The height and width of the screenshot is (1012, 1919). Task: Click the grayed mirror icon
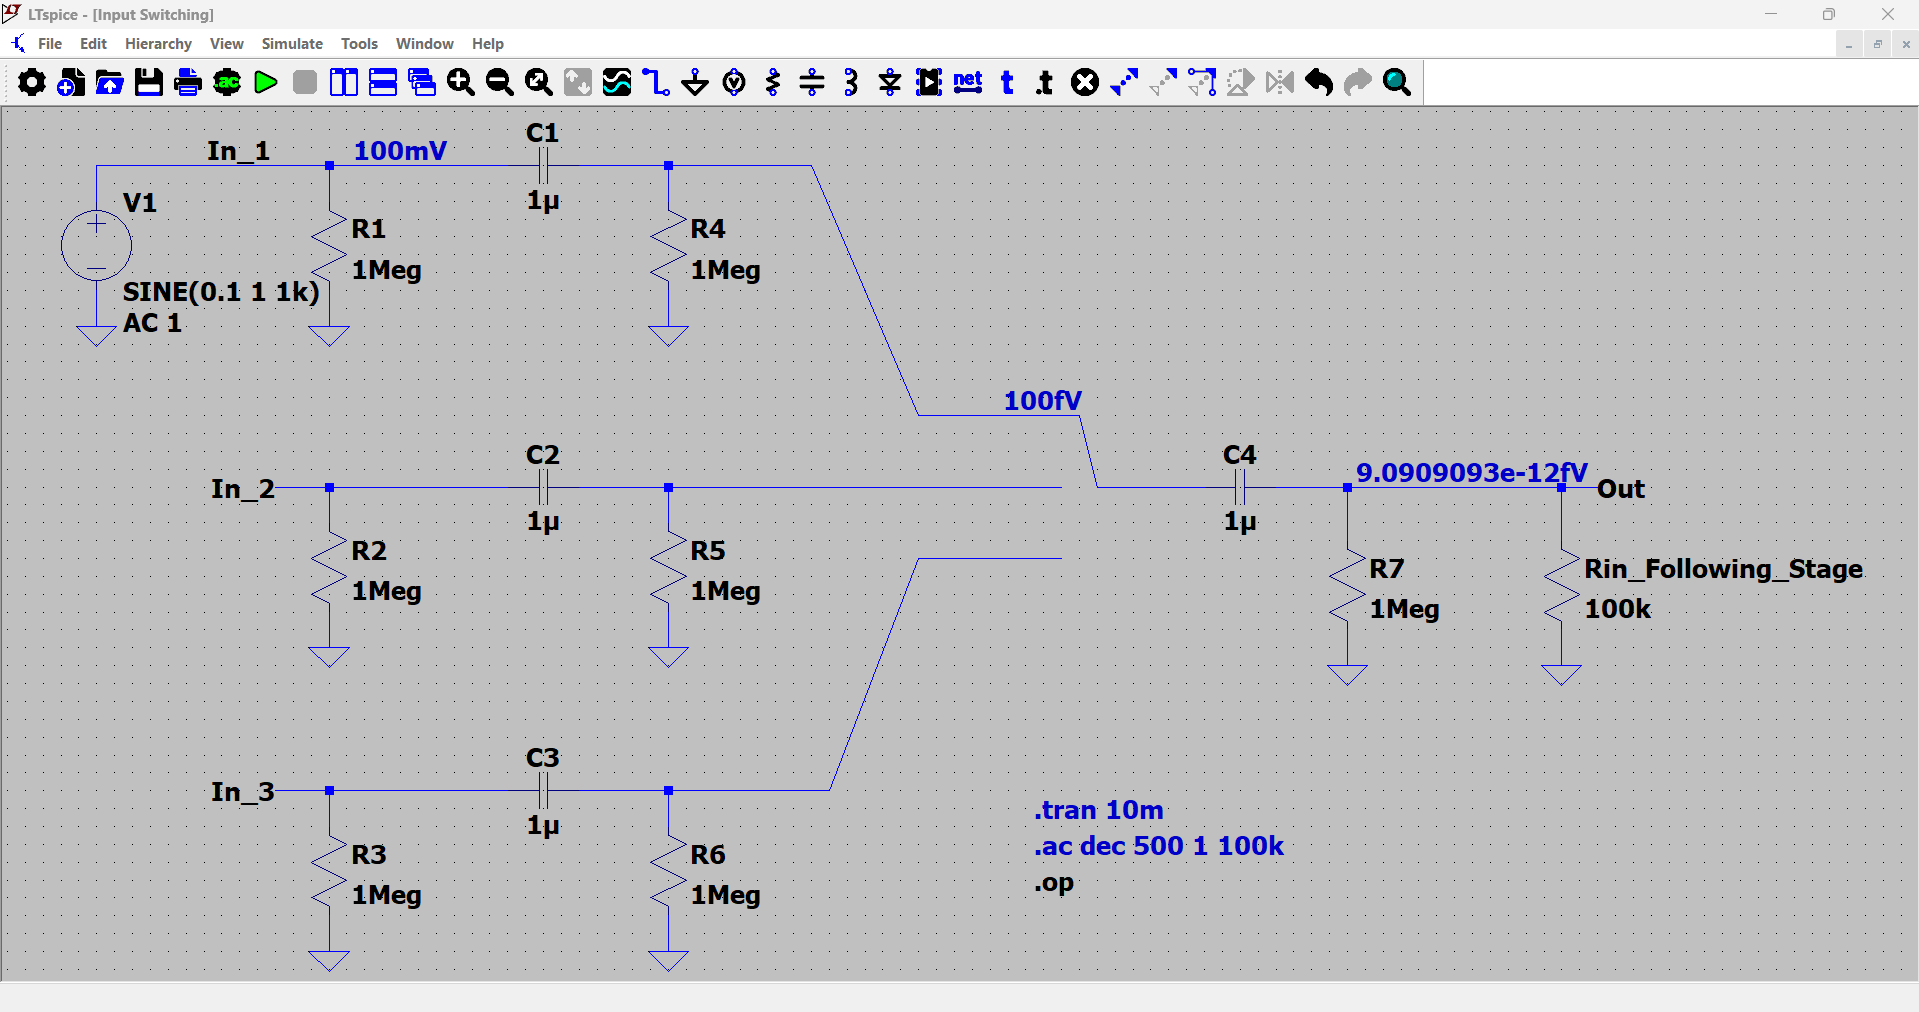coord(1280,82)
